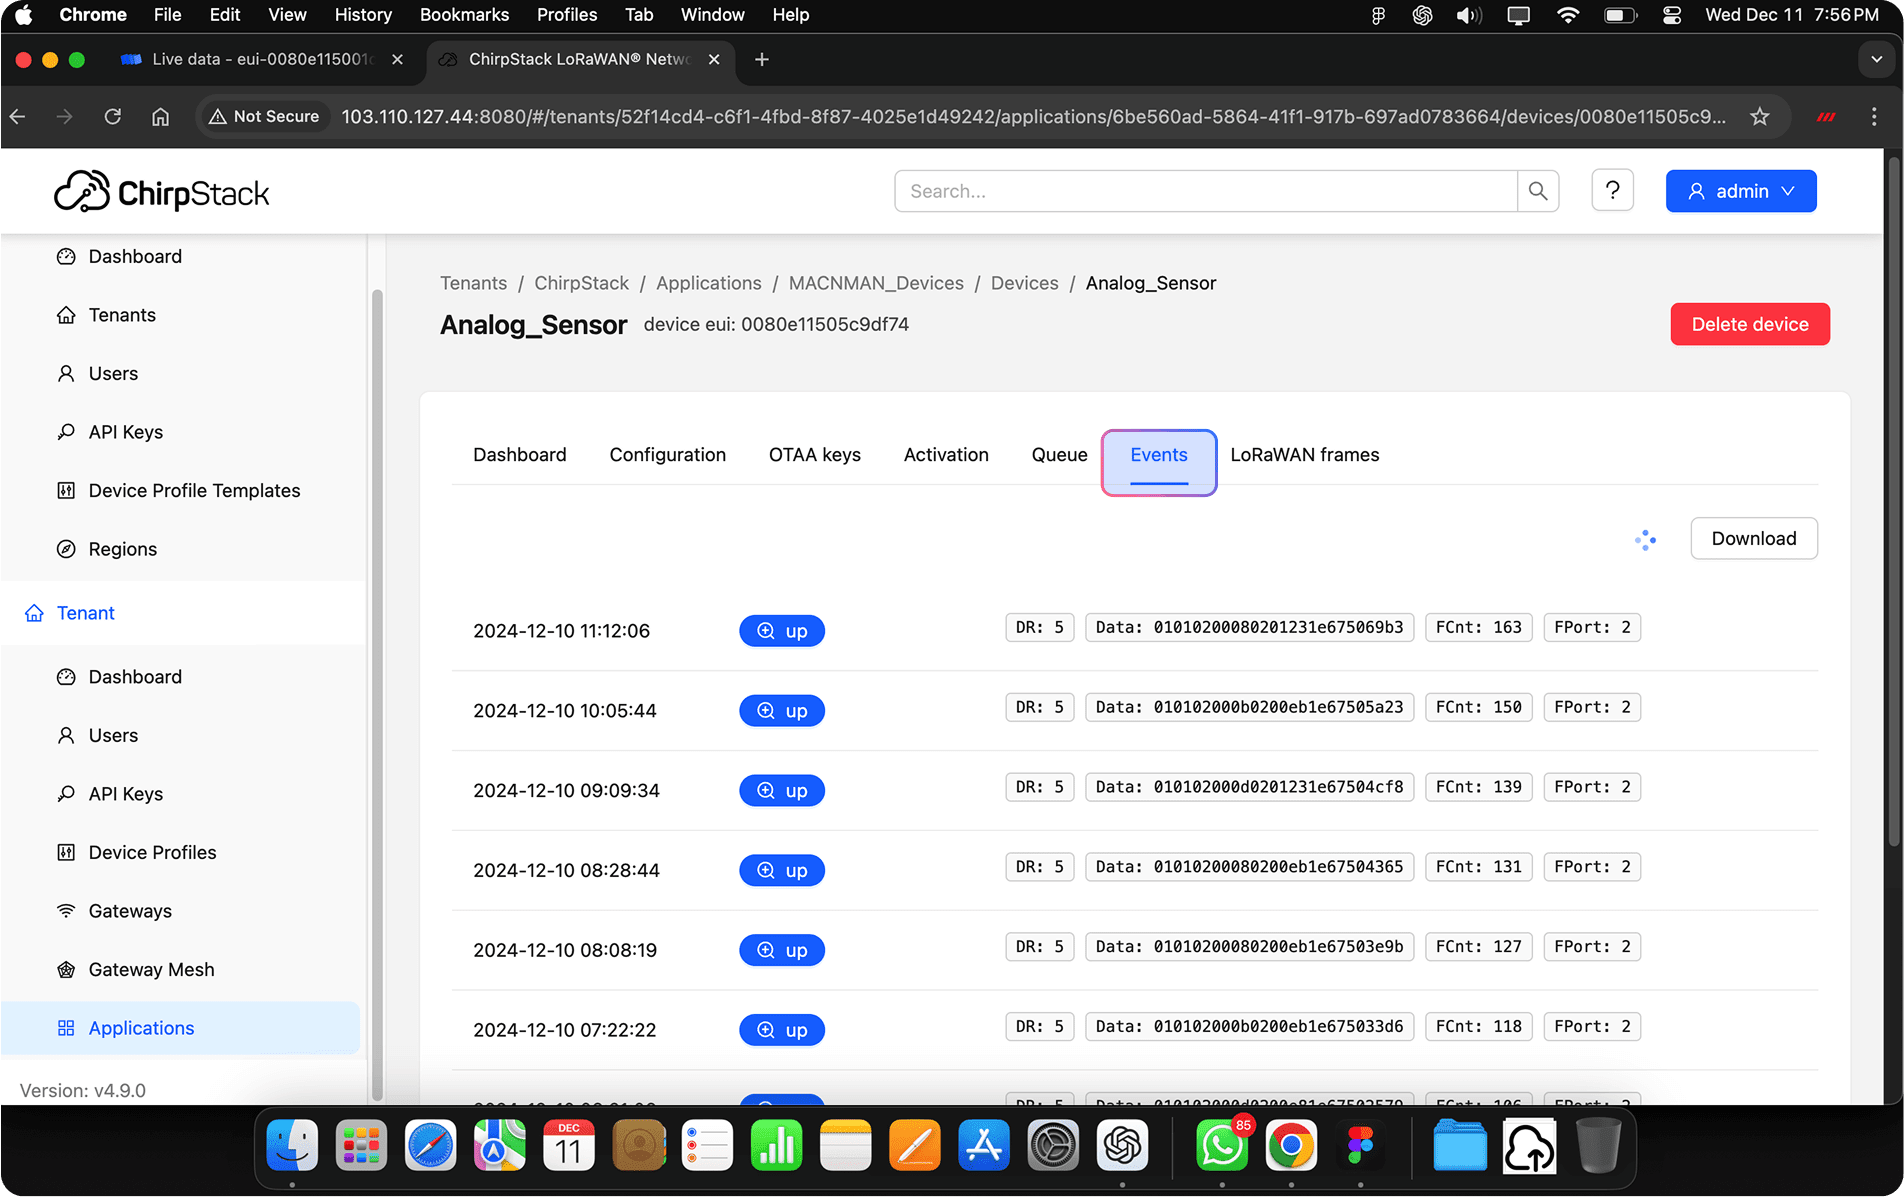Click the Download events button
Viewport: 1904px width, 1197px height.
1753,539
